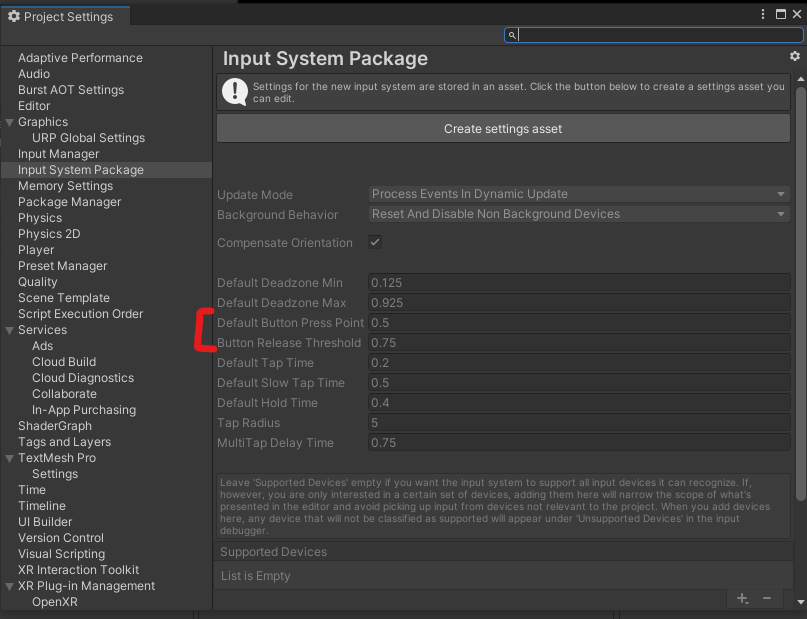Click the Default Deadzone Min field
This screenshot has width=807, height=619.
click(x=579, y=282)
